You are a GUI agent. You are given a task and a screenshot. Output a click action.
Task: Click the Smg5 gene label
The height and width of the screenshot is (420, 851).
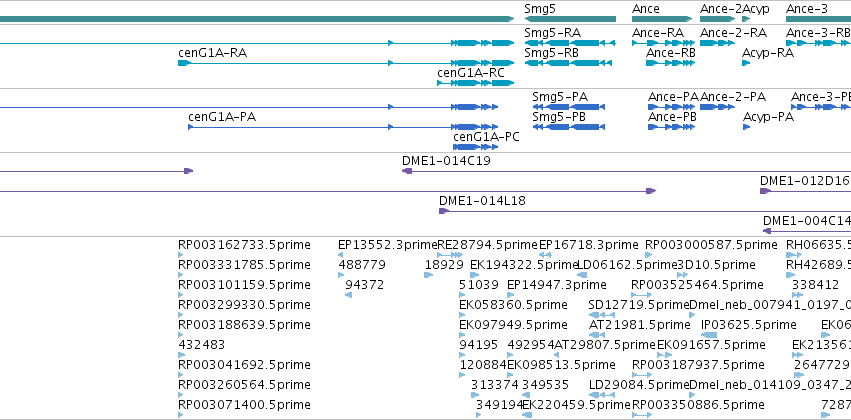pyautogui.click(x=540, y=9)
